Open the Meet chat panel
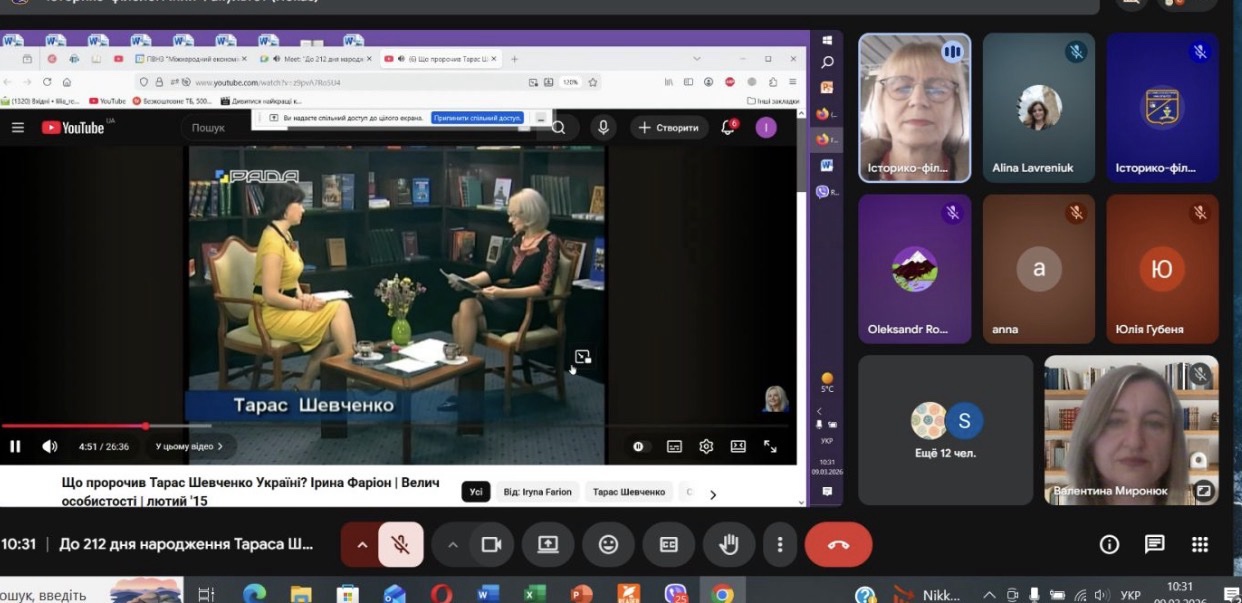The height and width of the screenshot is (603, 1242). pos(1154,545)
